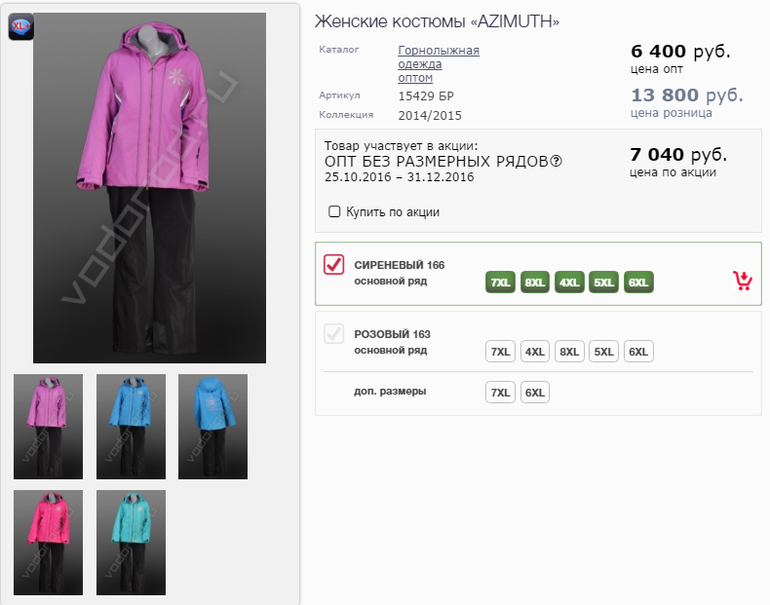Screen dimensions: 770x605
Task: Click the XL badge icon on photo
Action: coord(21,26)
